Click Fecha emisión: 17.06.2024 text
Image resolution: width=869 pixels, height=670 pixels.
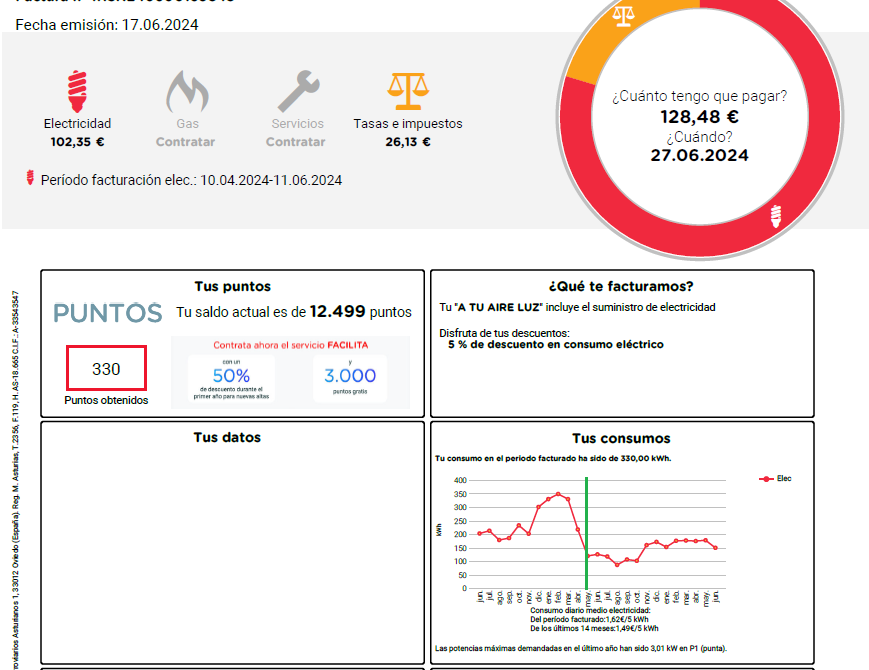click(107, 25)
